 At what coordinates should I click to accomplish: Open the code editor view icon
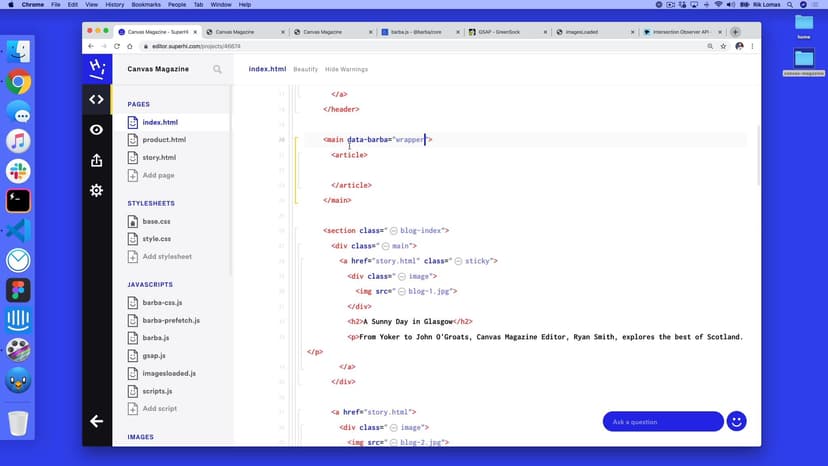pyautogui.click(x=96, y=99)
